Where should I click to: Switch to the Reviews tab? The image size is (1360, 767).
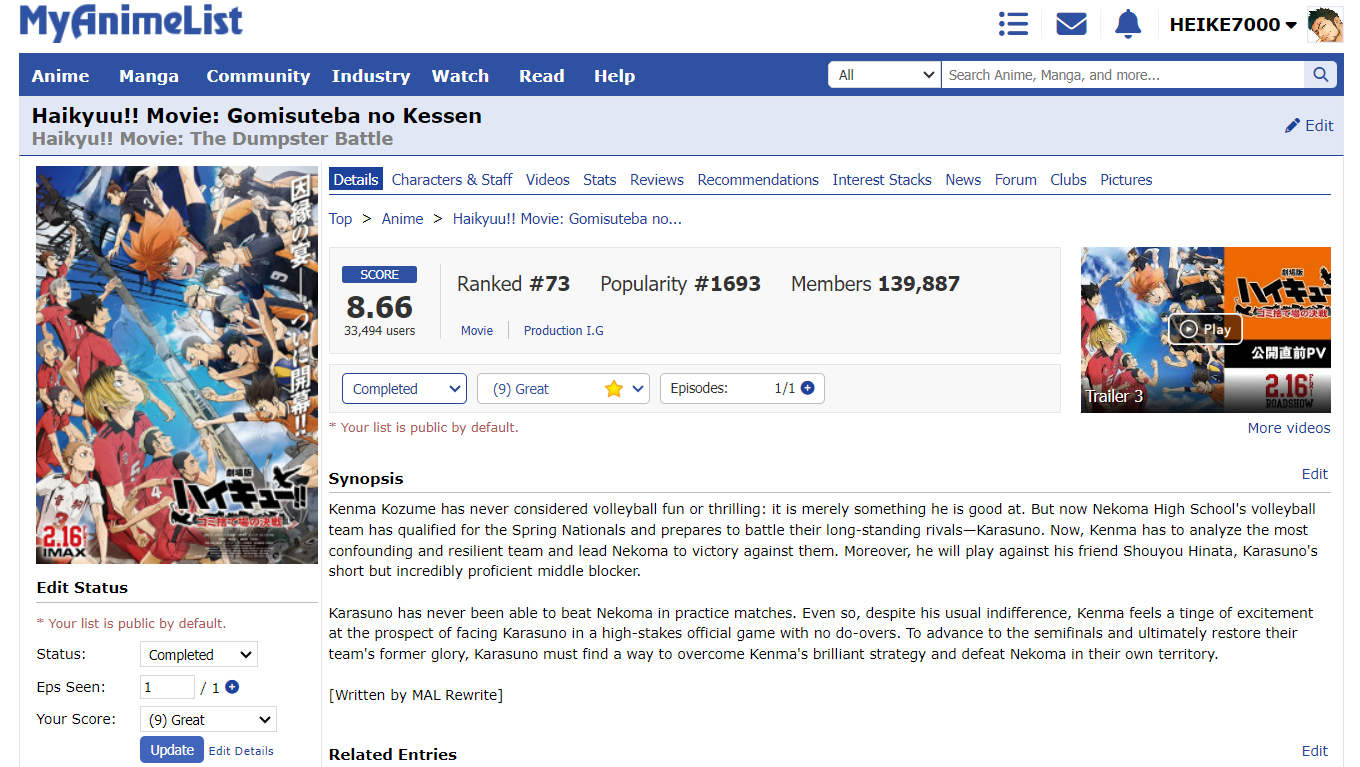click(x=657, y=180)
